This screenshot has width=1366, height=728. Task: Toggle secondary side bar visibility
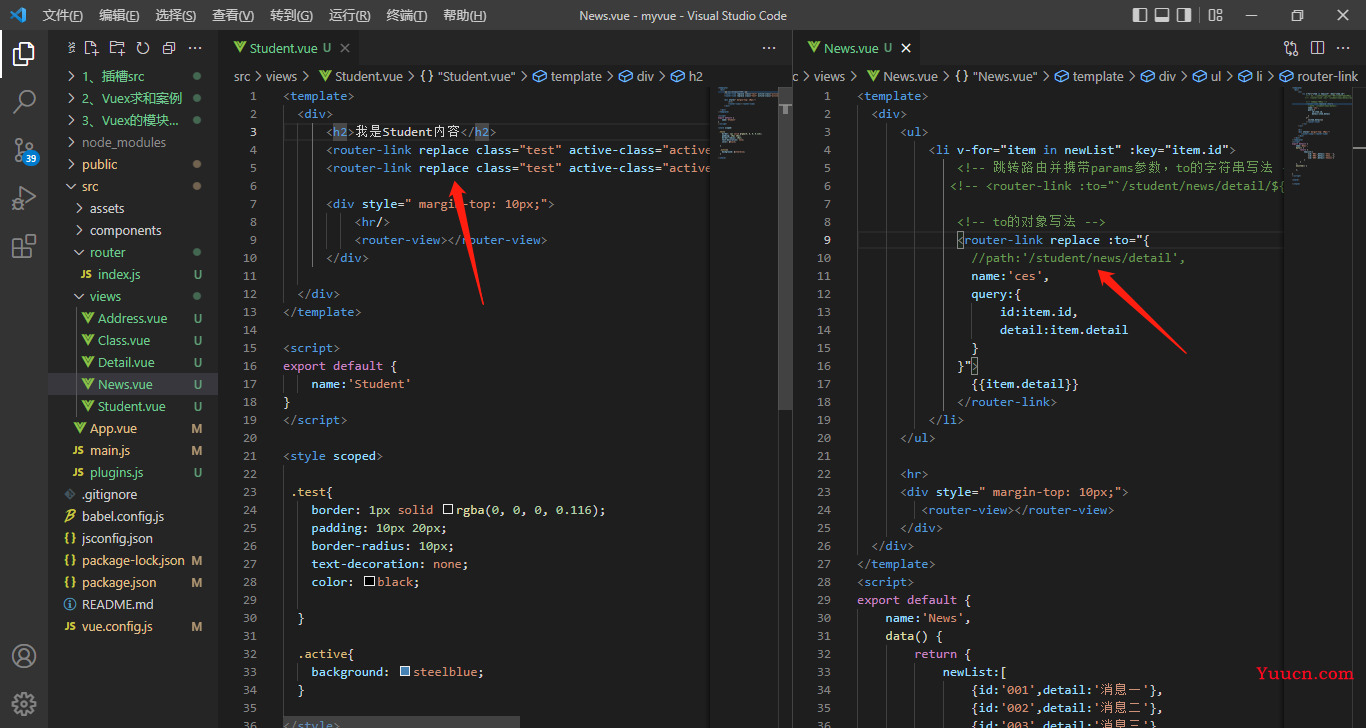click(1184, 15)
